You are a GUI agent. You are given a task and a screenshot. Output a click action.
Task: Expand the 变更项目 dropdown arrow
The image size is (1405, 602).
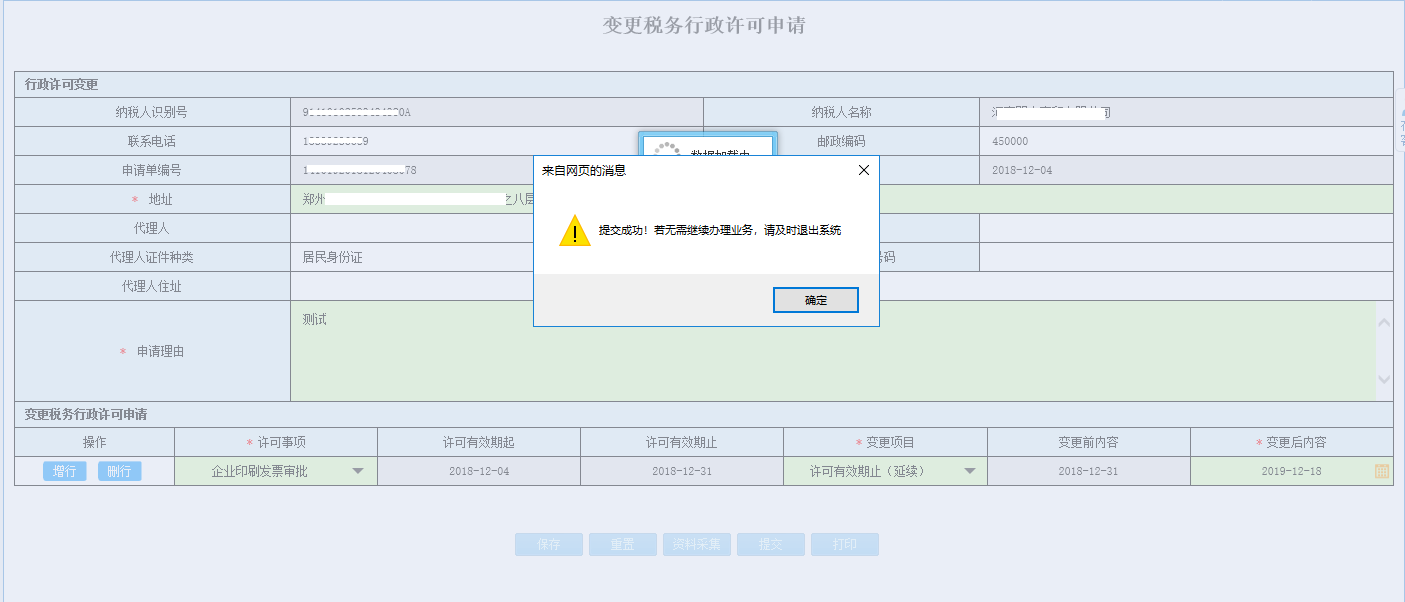pos(968,471)
